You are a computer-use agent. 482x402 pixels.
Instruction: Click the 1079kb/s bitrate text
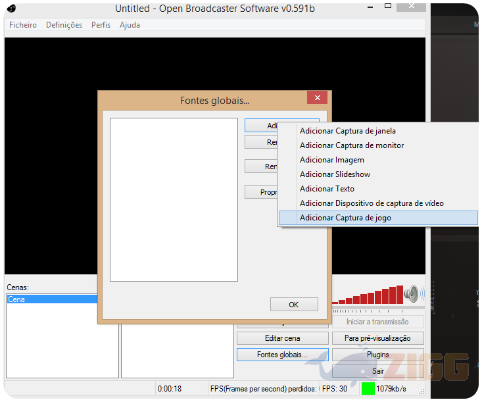pos(391,389)
